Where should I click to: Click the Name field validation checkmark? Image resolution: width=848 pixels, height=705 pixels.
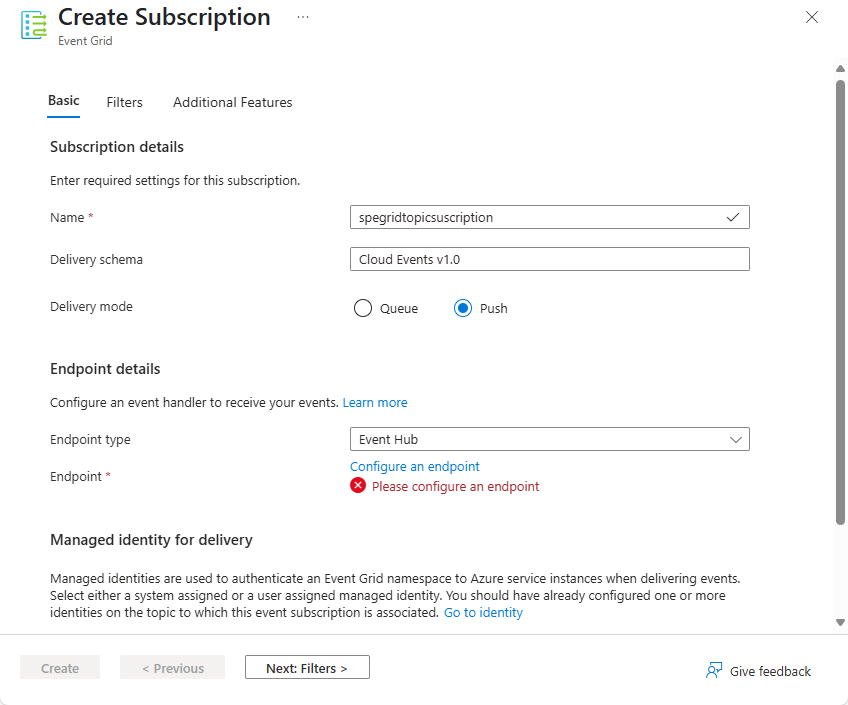(x=733, y=216)
